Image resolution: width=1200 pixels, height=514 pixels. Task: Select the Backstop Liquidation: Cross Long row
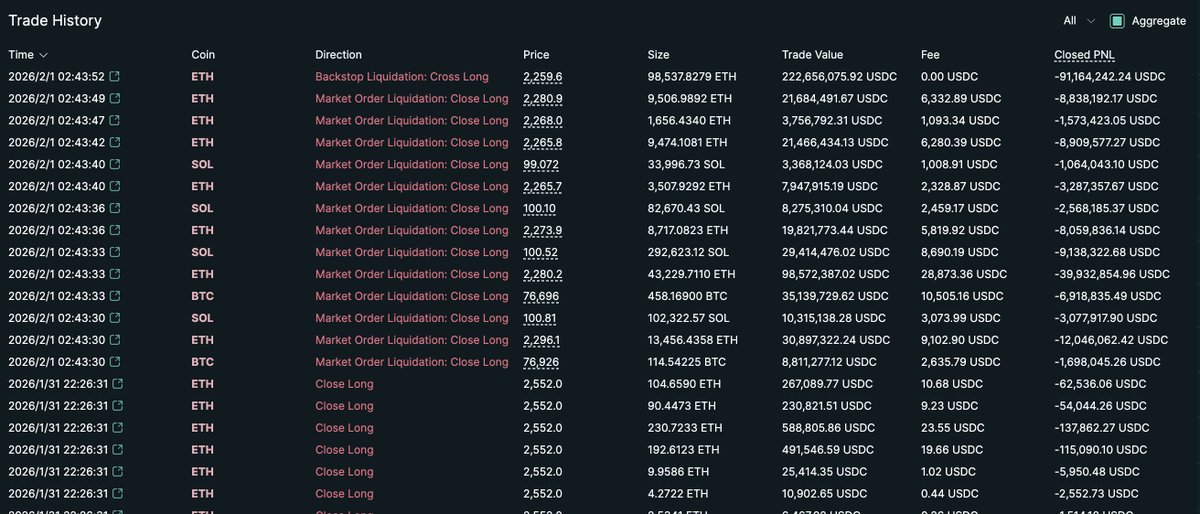402,76
